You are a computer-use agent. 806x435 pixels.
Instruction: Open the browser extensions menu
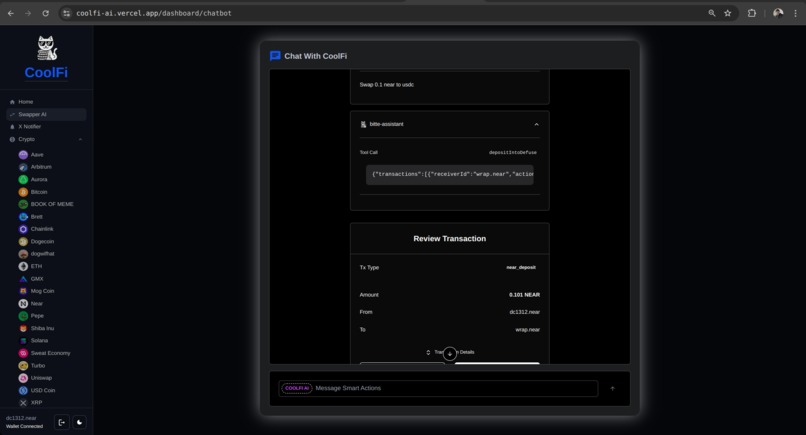[752, 13]
